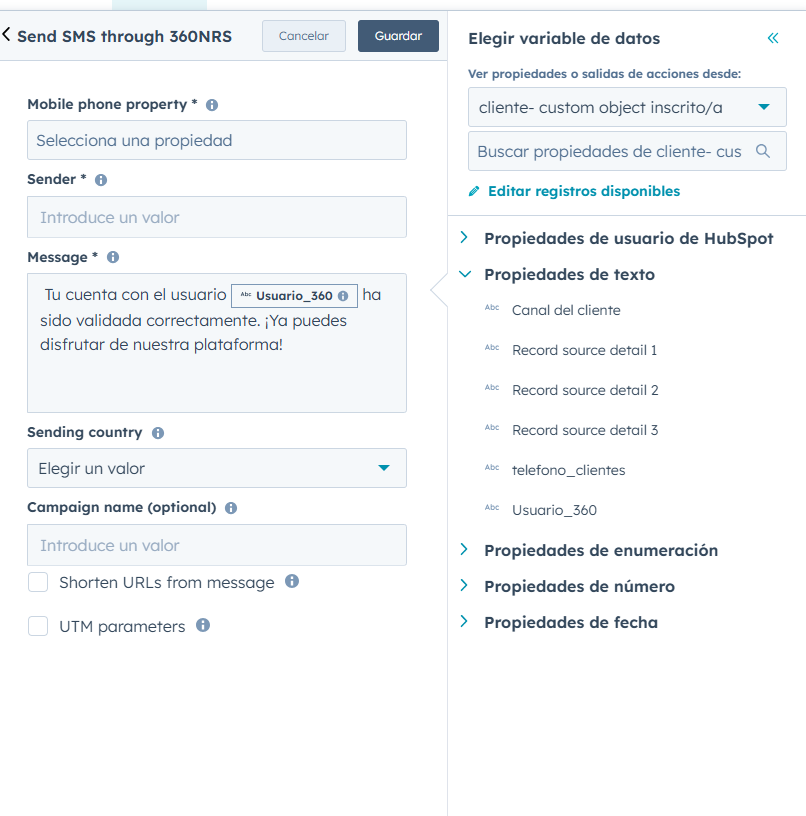Click info icon next to Message label
The width and height of the screenshot is (806, 816).
(113, 258)
